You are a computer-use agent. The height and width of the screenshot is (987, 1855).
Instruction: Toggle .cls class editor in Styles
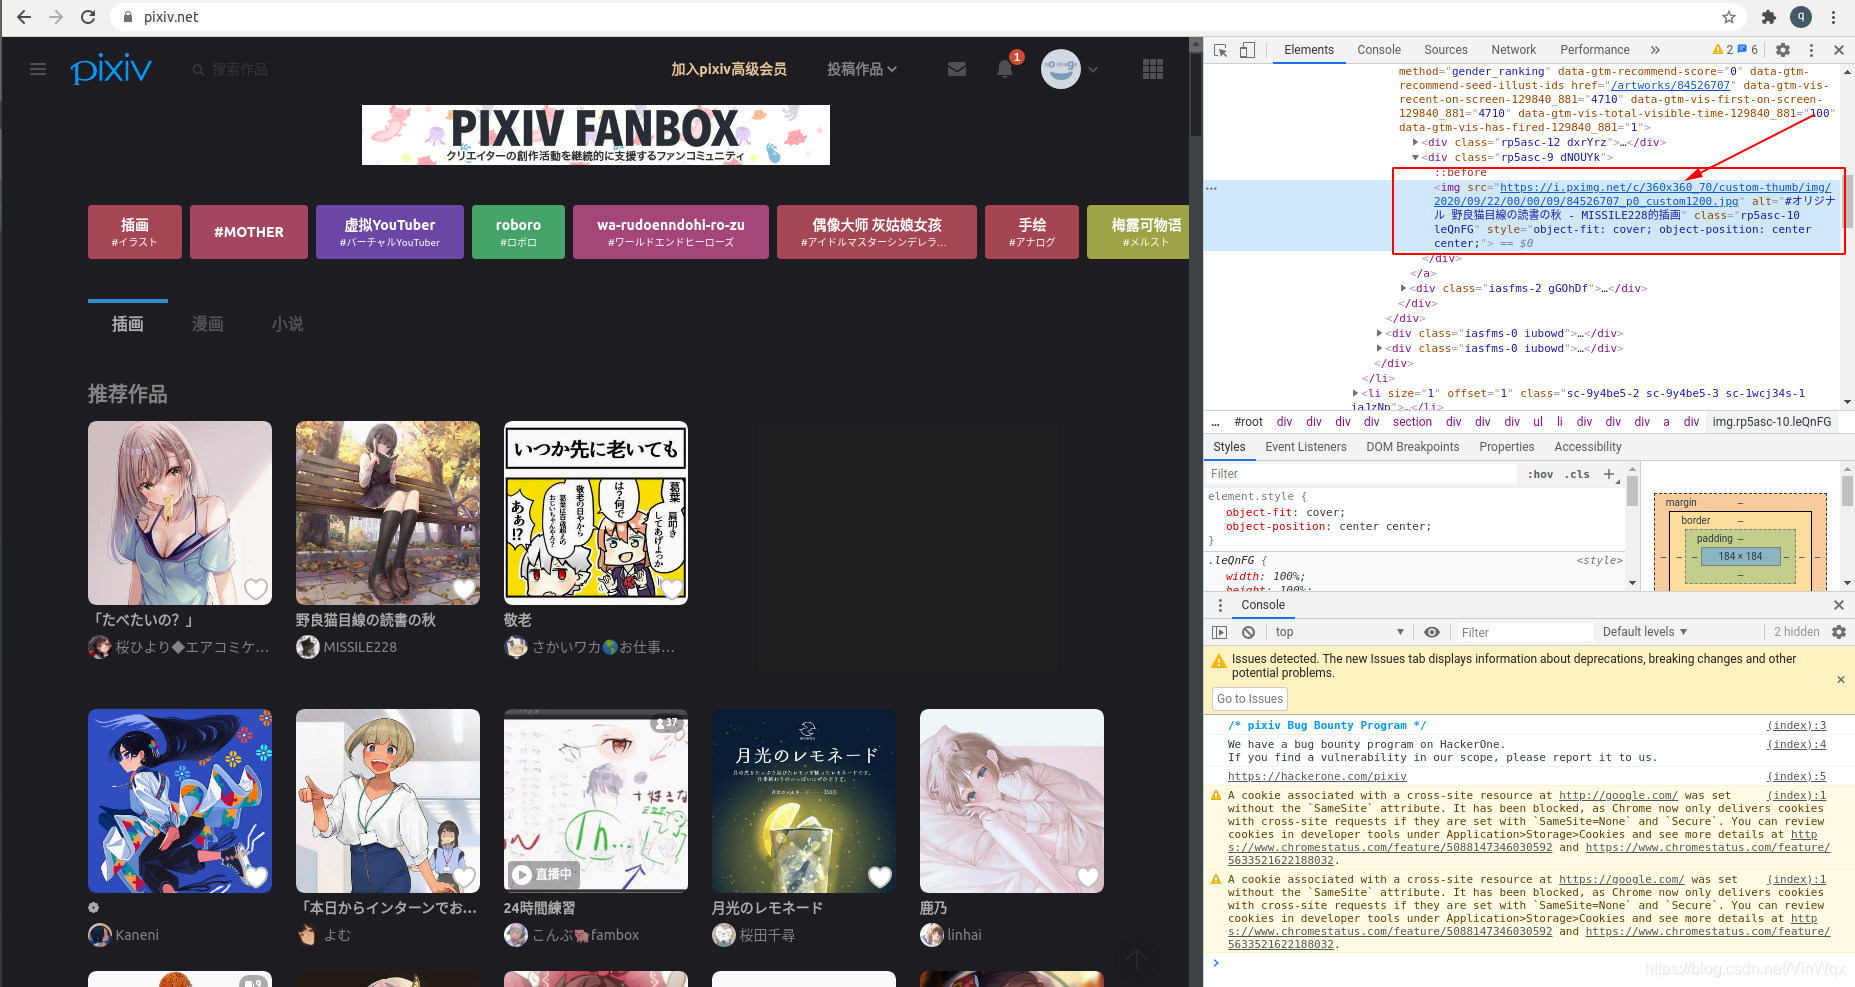click(1577, 475)
